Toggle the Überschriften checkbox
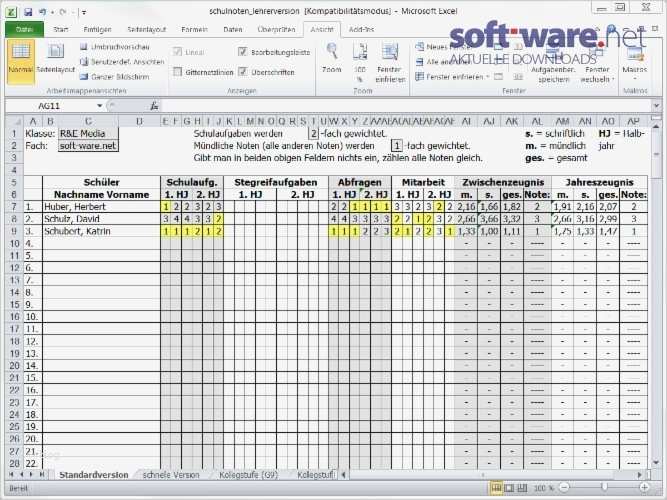Image resolution: width=667 pixels, height=500 pixels. point(242,72)
